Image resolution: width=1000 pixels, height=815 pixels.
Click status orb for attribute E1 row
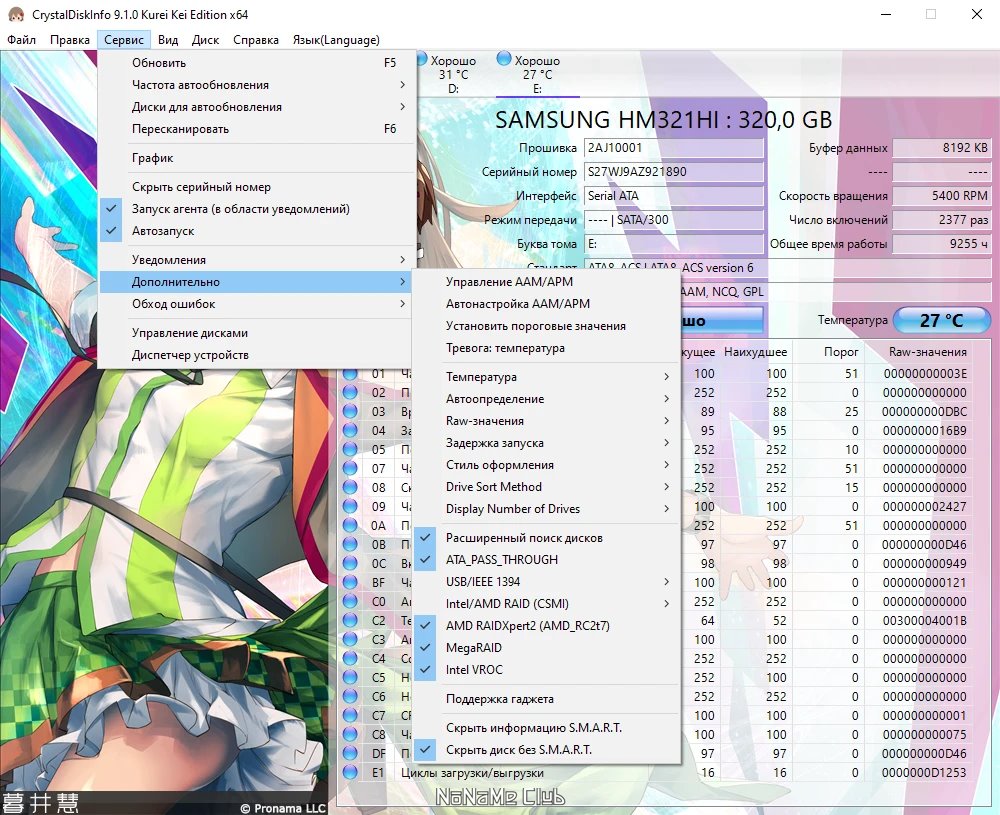pos(350,772)
